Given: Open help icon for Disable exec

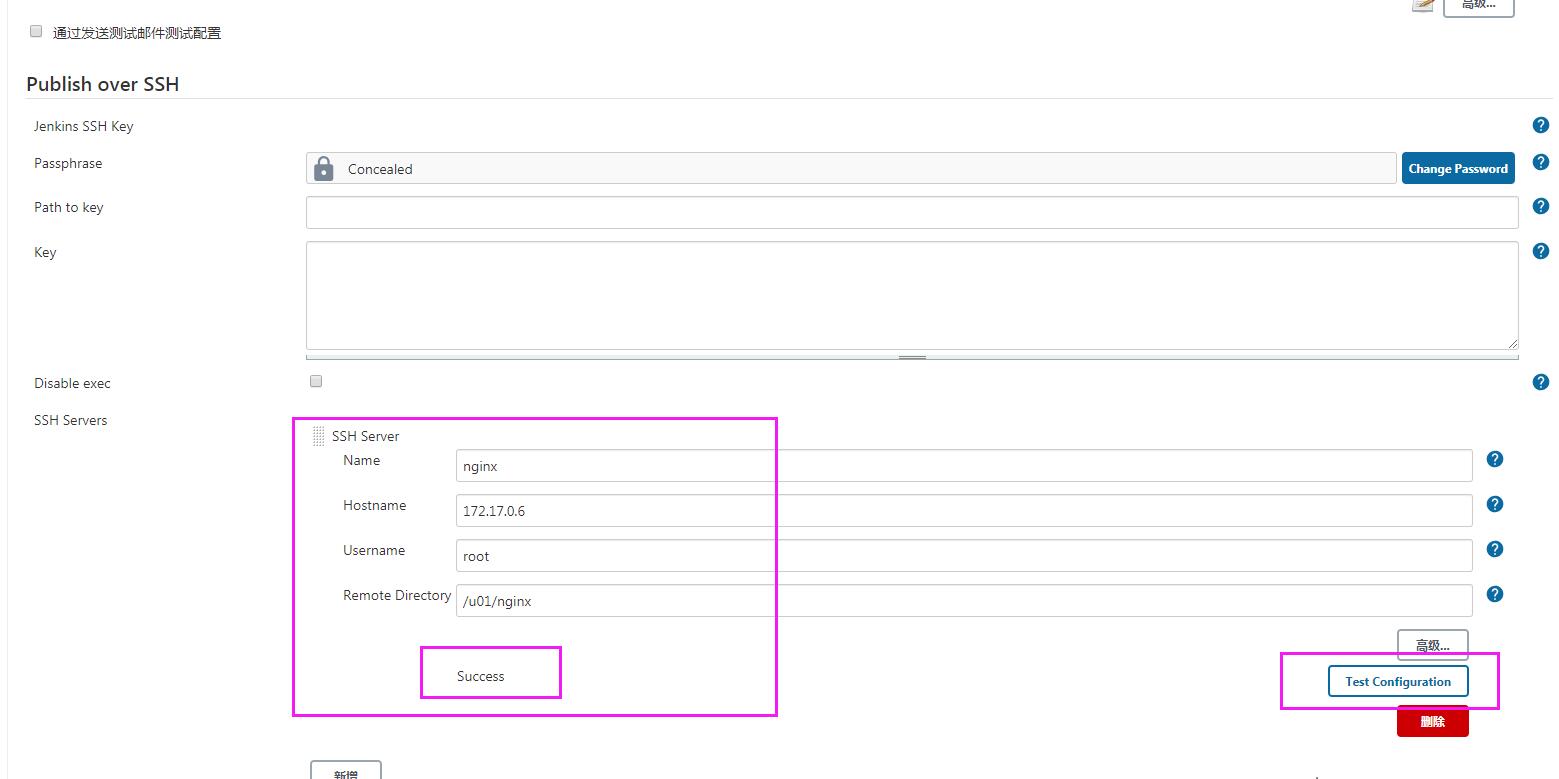Looking at the screenshot, I should tap(1541, 382).
